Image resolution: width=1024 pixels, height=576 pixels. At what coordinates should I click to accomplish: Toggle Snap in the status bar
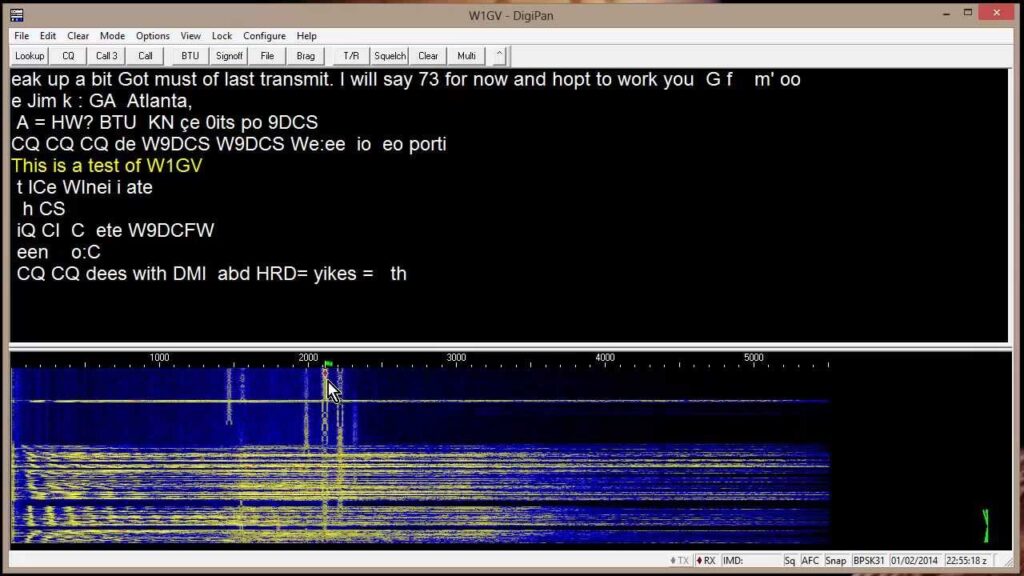click(835, 560)
